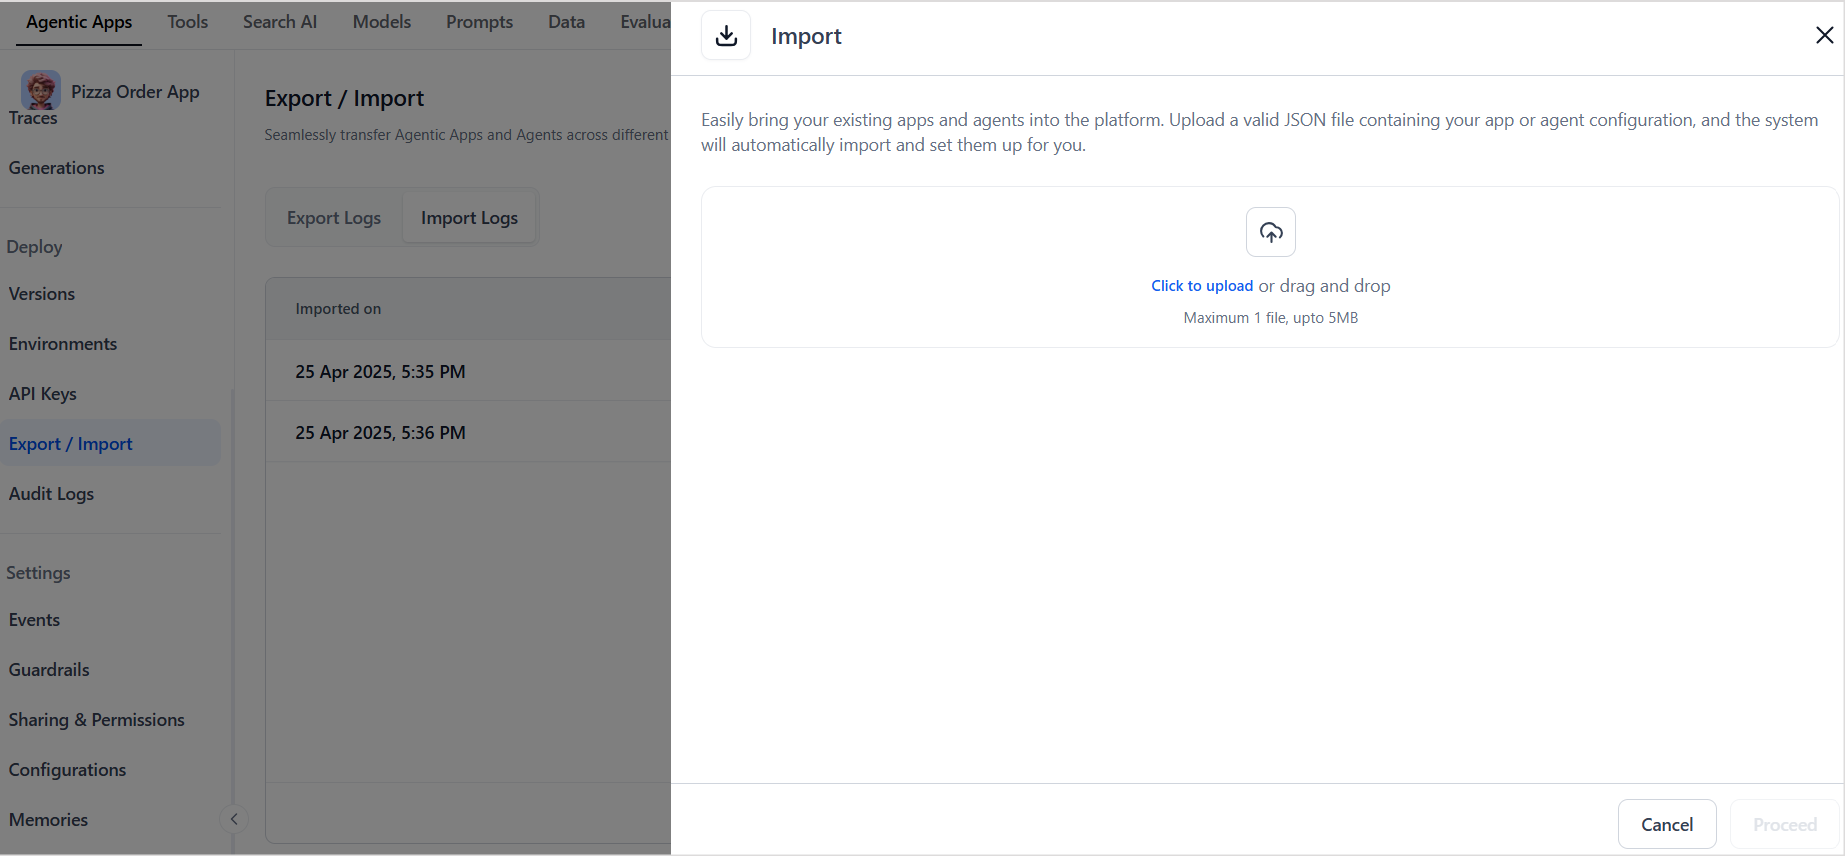Click the upload cloud icon
The width and height of the screenshot is (1845, 856).
[1271, 232]
